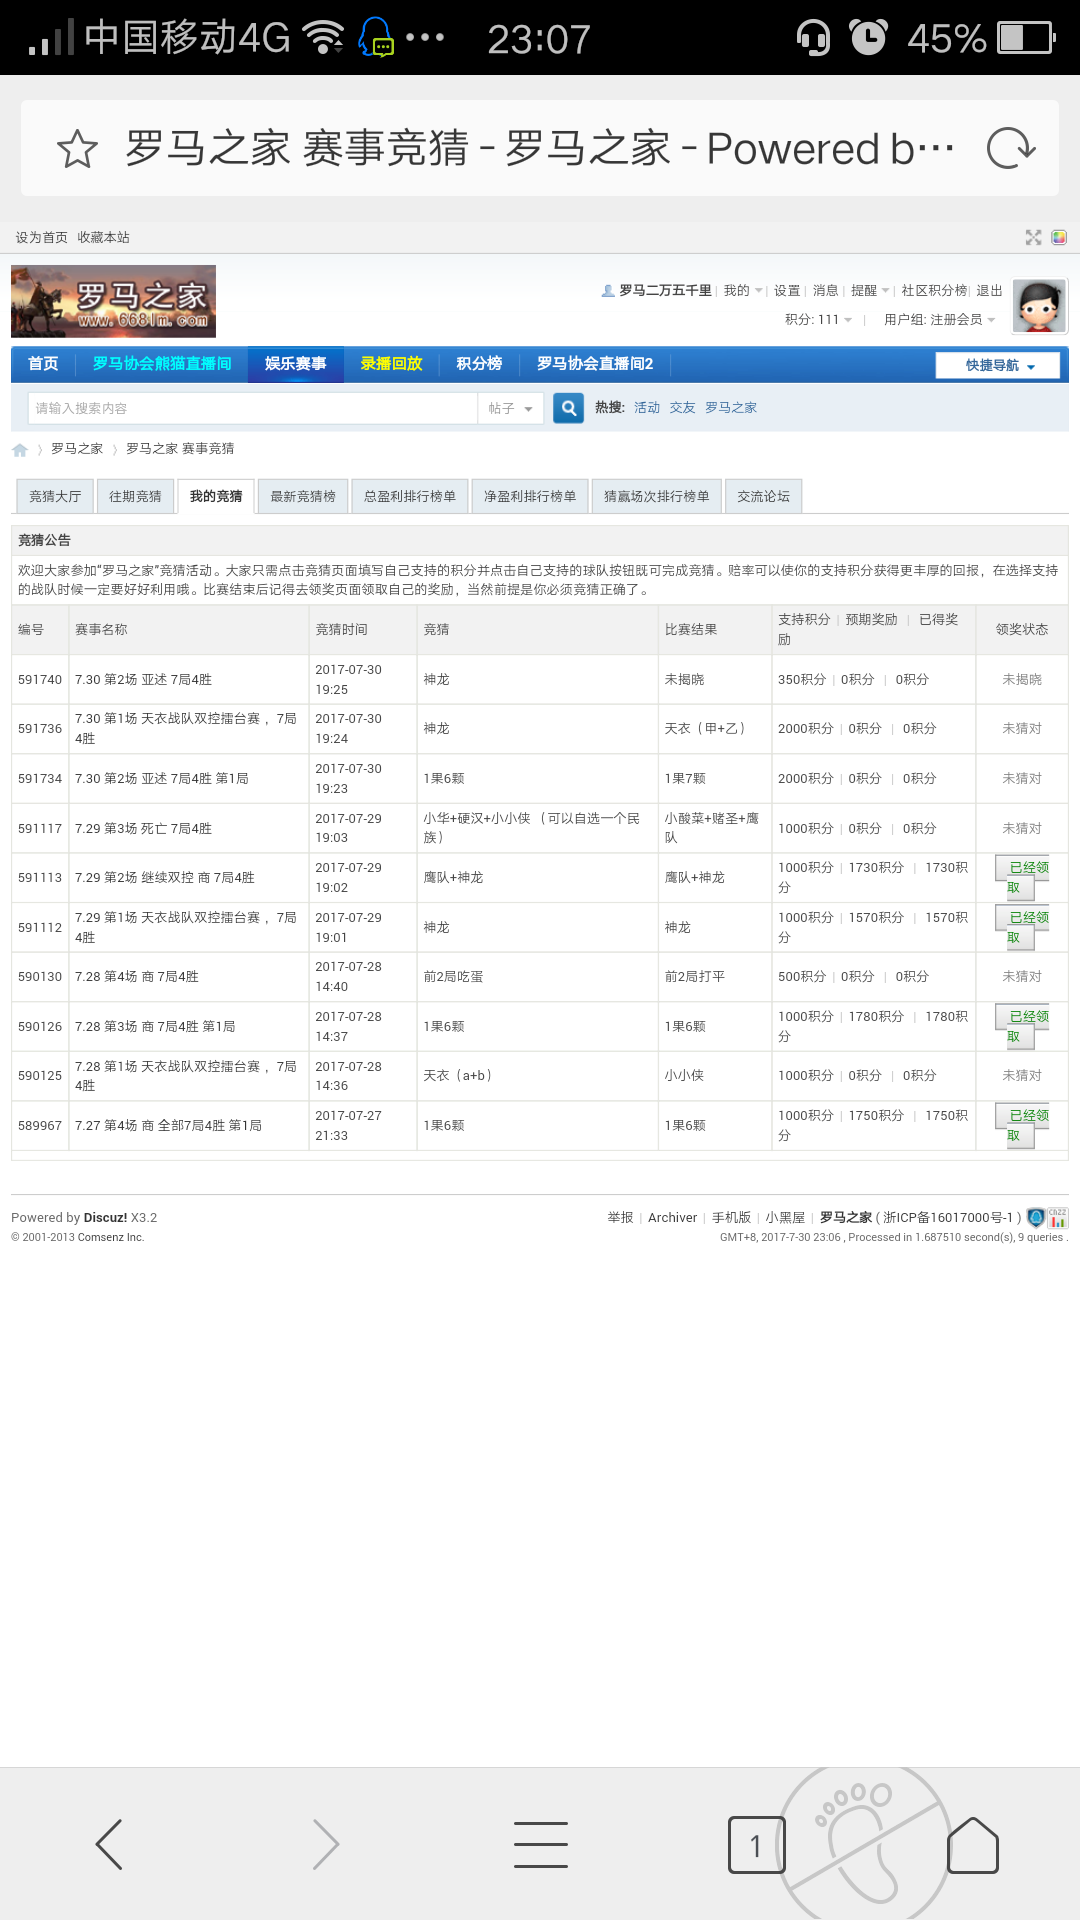The width and height of the screenshot is (1080, 1920).
Task: Tap the browser forward arrow
Action: coord(326,1844)
